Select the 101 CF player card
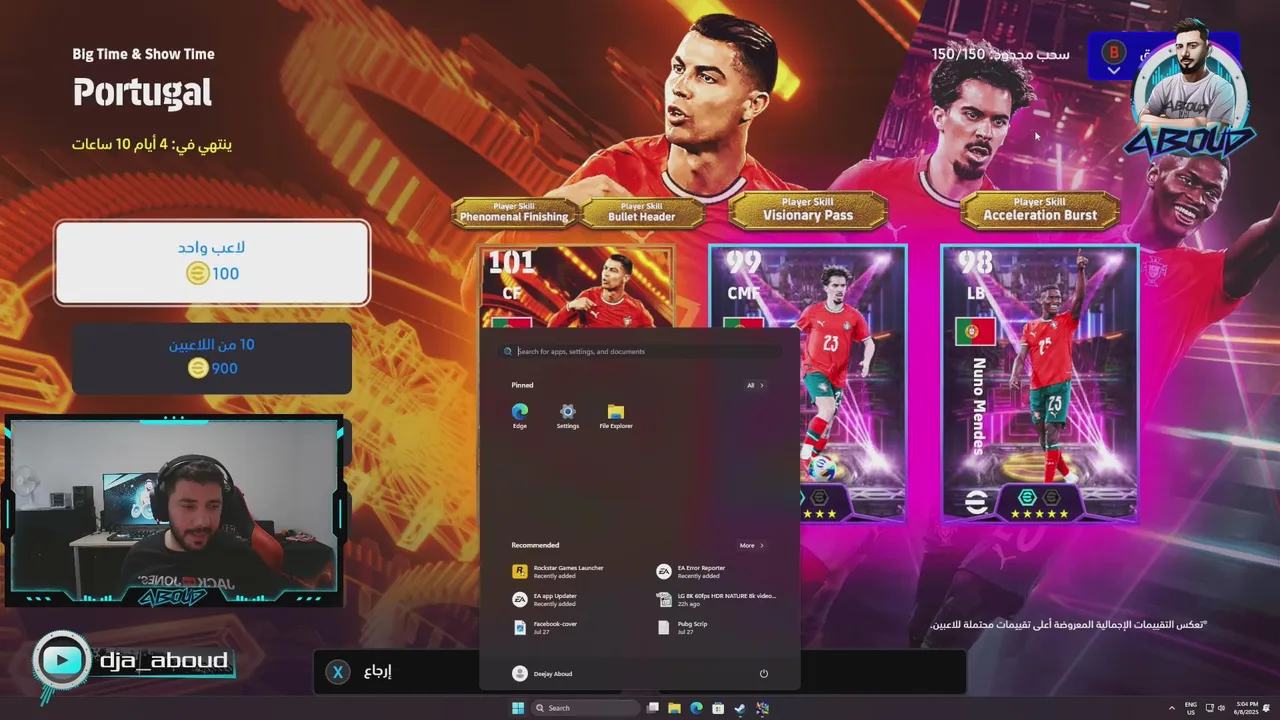Image resolution: width=1280 pixels, height=720 pixels. pos(576,287)
